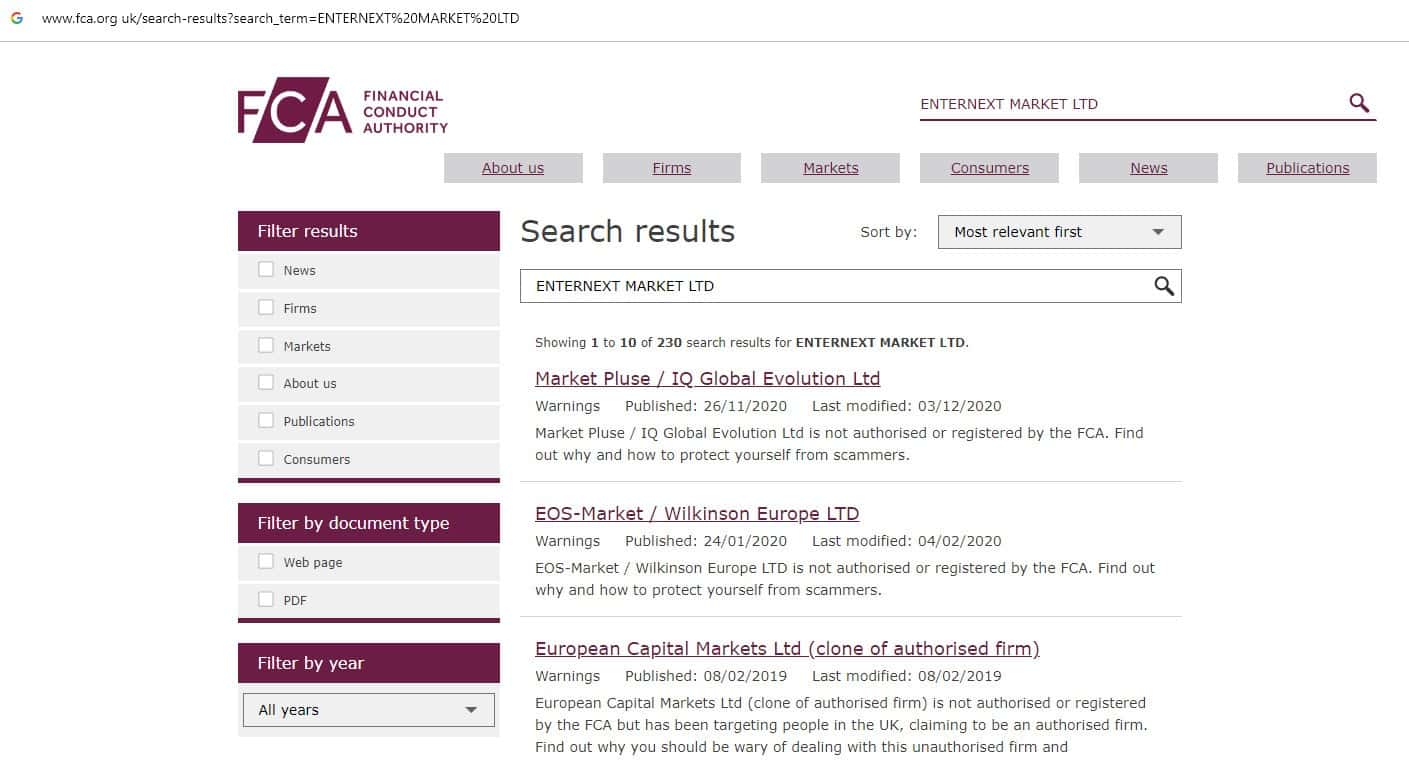This screenshot has width=1409, height=767.
Task: Click the Warnings tag under EOS-Market result
Action: [568, 541]
